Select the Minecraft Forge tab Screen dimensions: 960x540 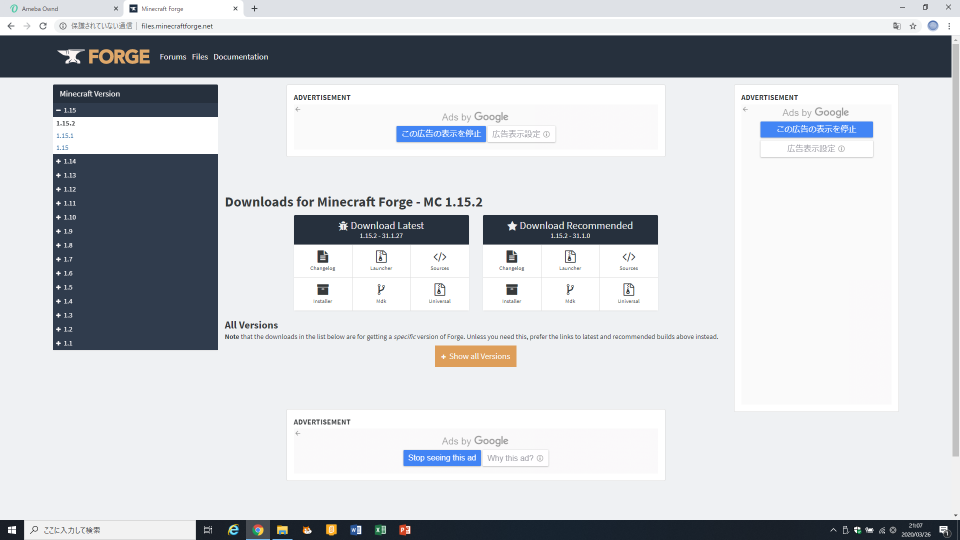tap(183, 9)
